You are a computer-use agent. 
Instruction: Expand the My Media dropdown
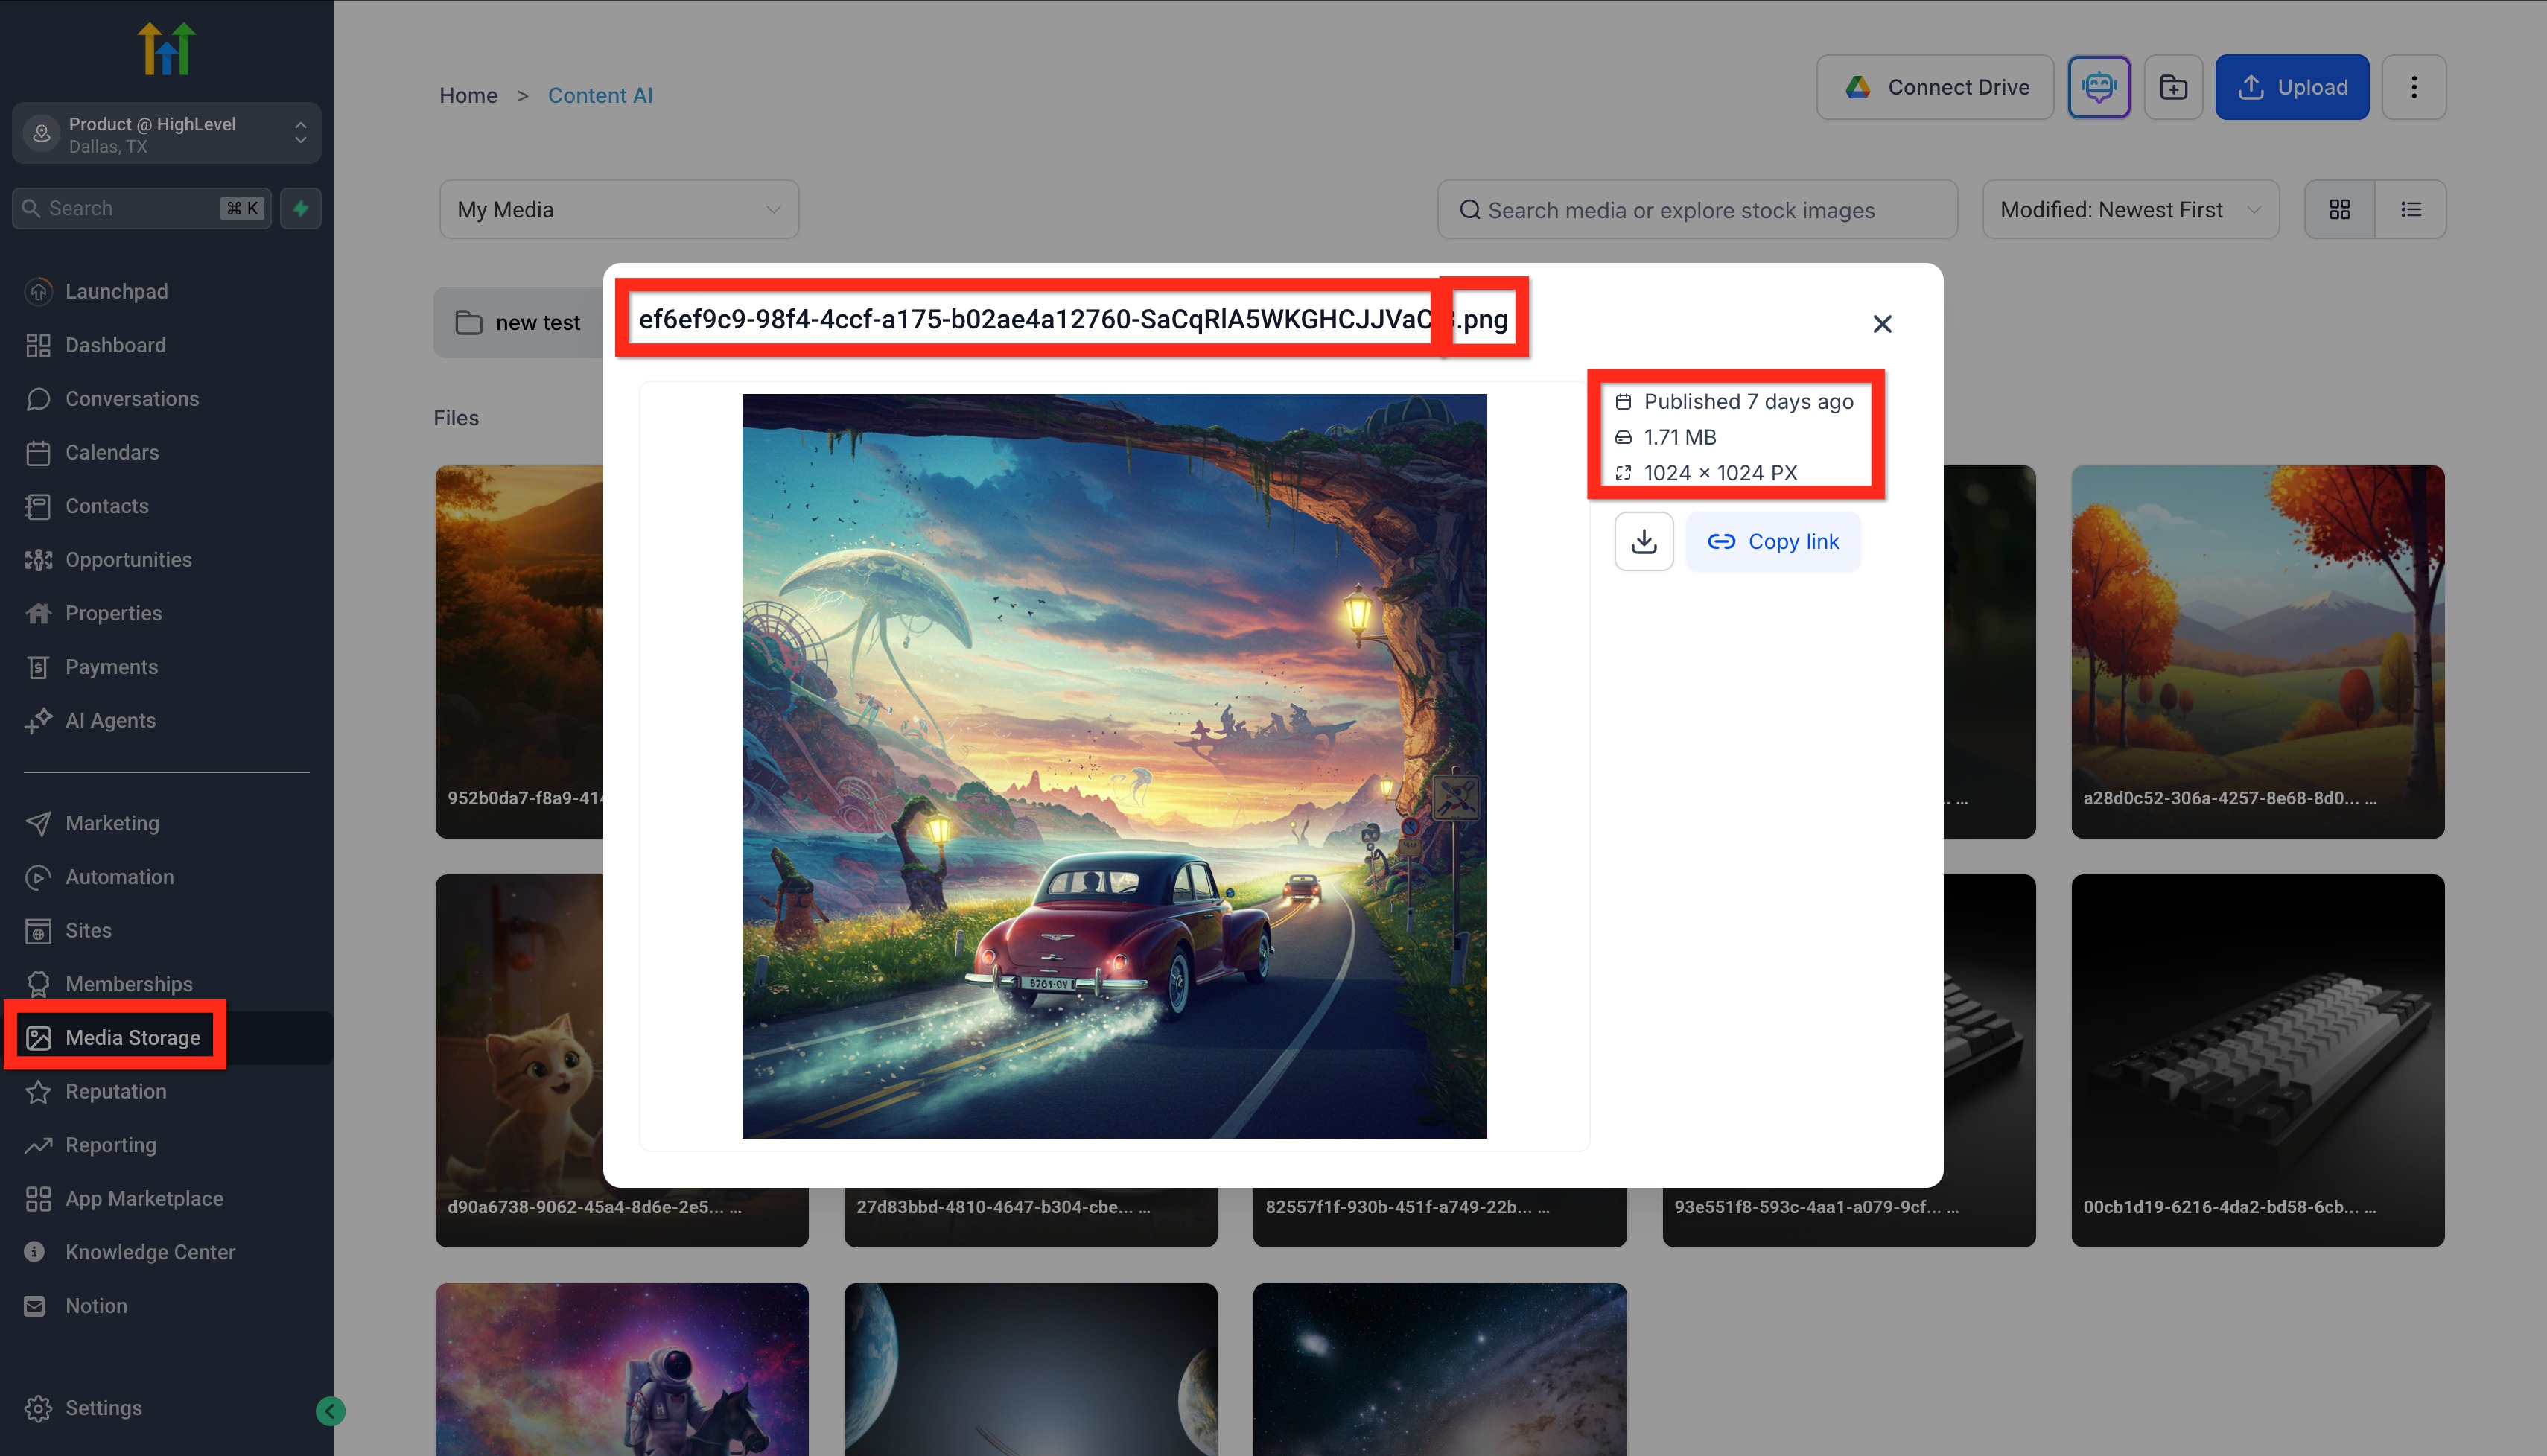click(x=618, y=209)
